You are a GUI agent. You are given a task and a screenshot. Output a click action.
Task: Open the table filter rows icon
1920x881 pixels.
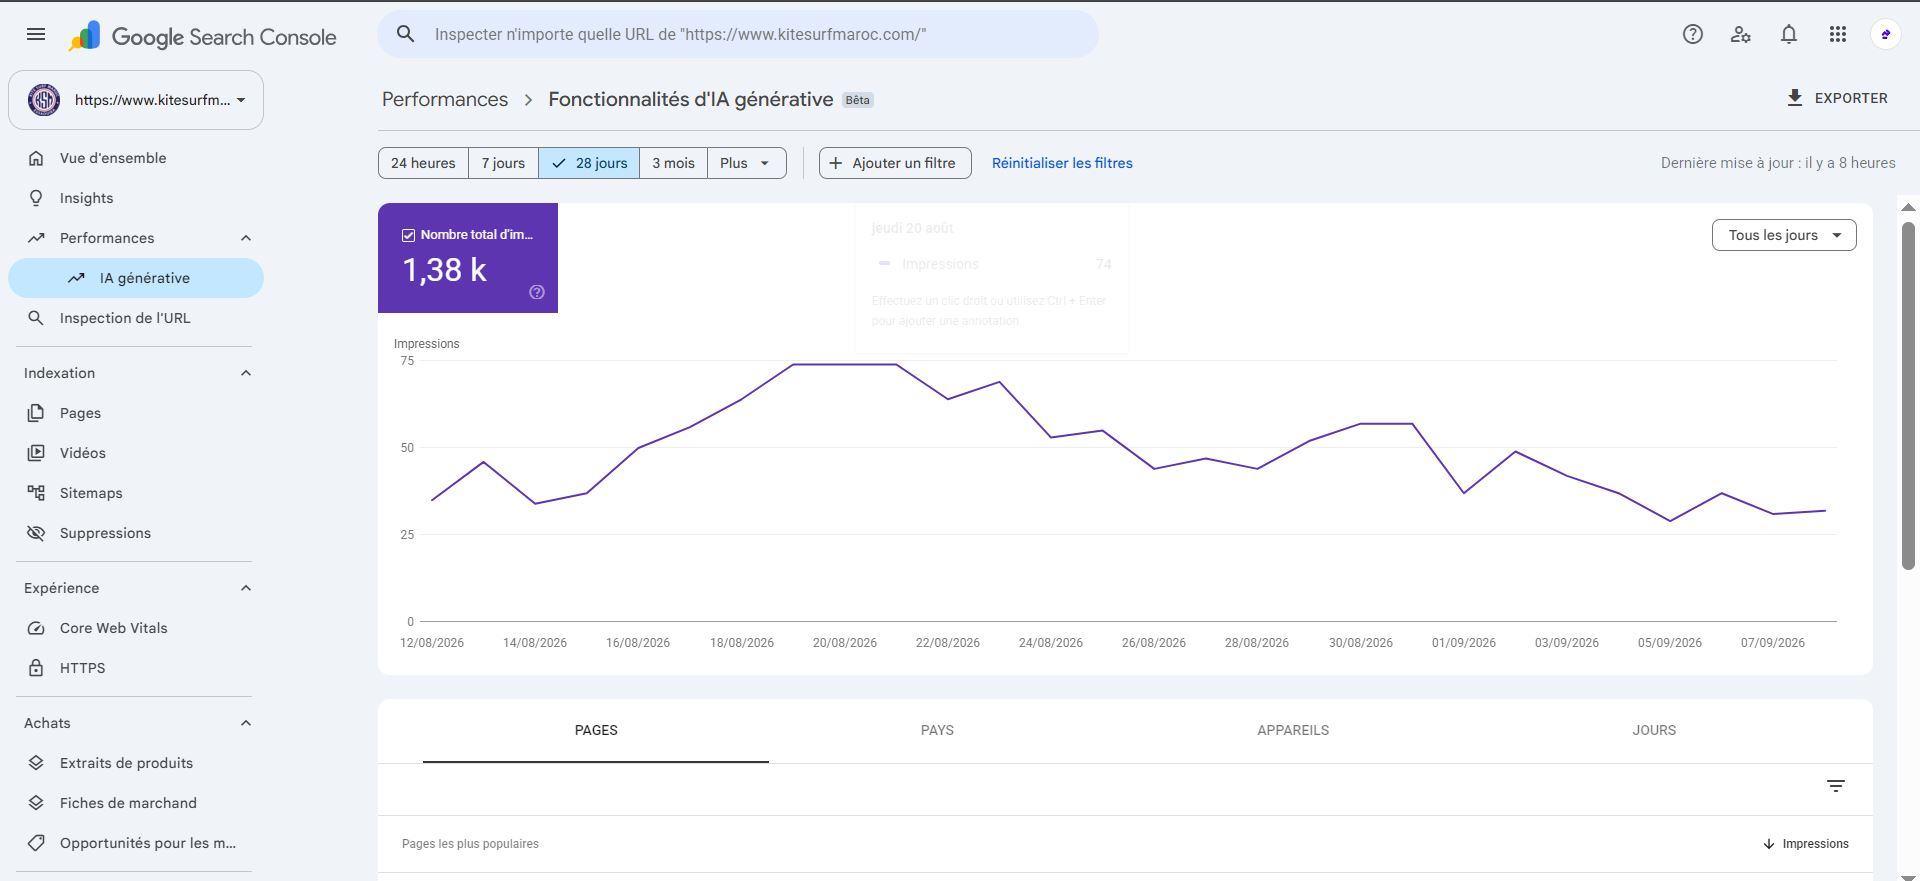(x=1836, y=786)
